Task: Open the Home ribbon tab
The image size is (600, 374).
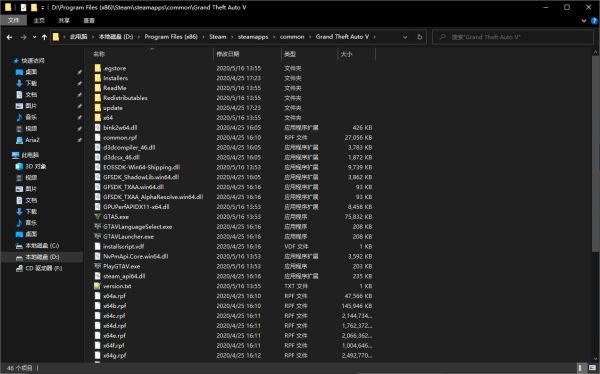Action: tap(39, 21)
